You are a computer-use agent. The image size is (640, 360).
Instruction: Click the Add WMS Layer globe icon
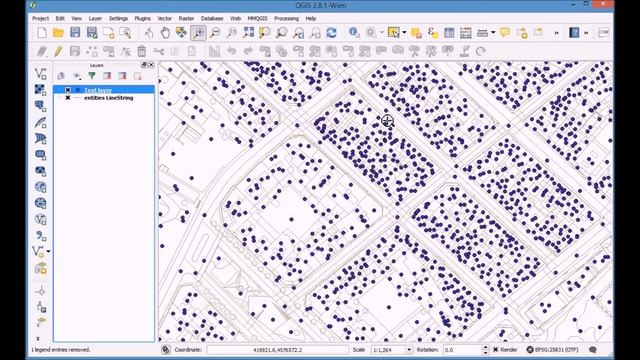pyautogui.click(x=40, y=187)
